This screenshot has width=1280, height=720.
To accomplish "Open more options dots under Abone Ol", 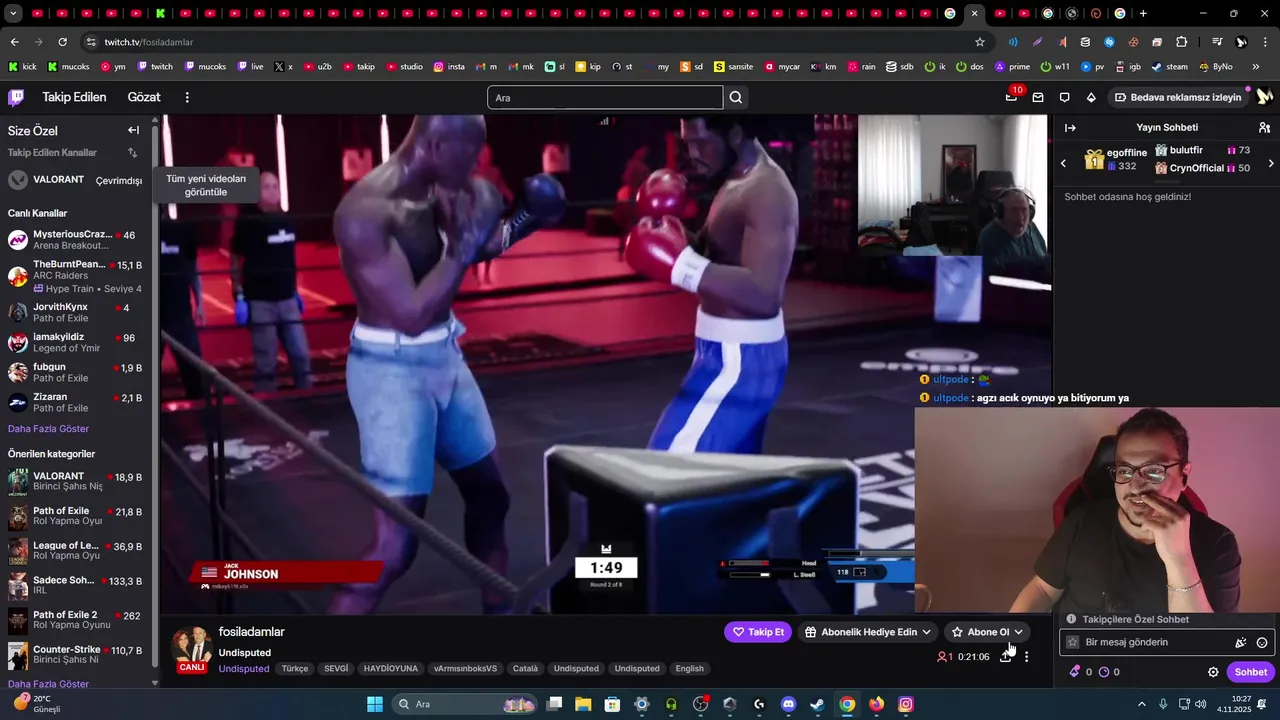I will [x=1026, y=657].
